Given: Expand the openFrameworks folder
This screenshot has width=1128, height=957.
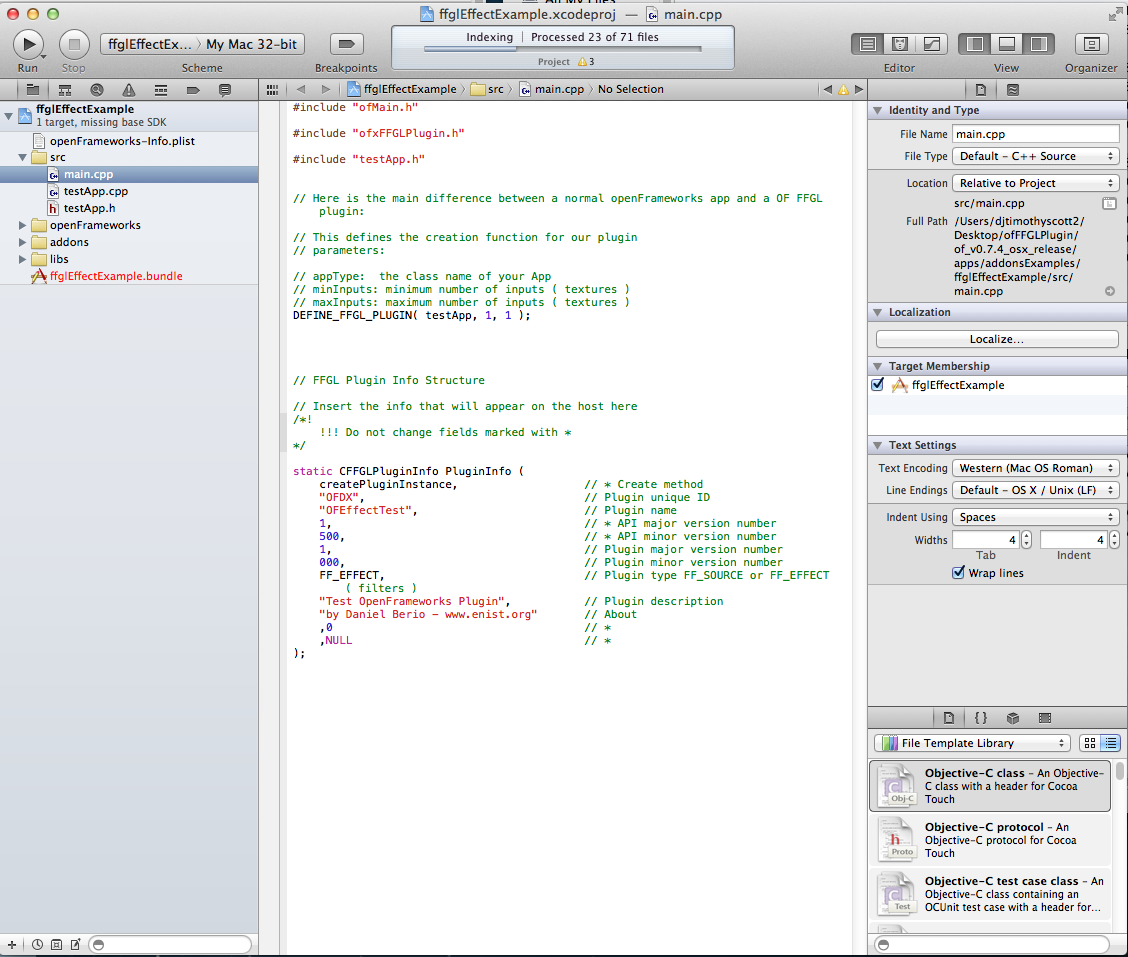Looking at the screenshot, I should point(23,225).
